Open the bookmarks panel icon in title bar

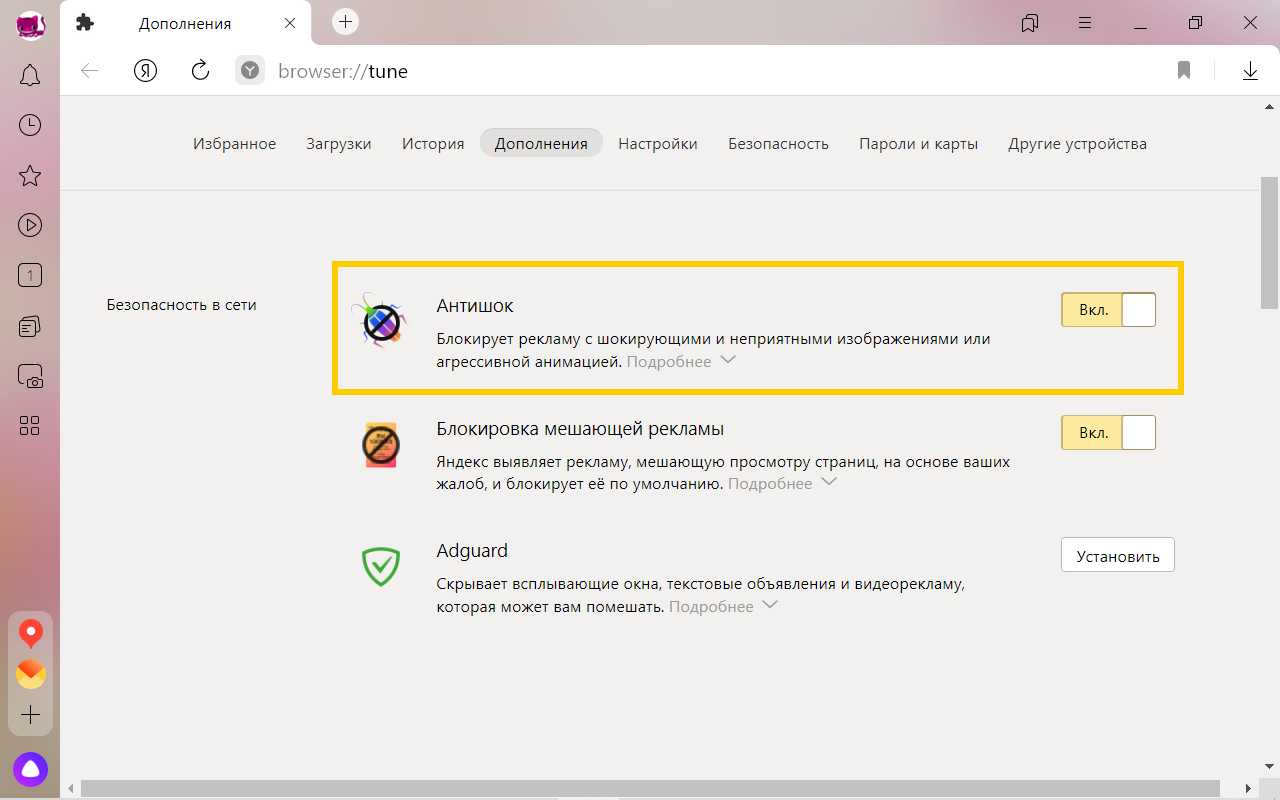click(1030, 23)
